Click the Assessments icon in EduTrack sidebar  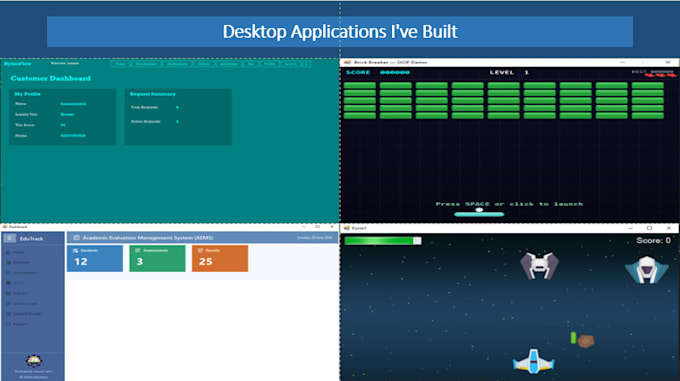click(8, 273)
